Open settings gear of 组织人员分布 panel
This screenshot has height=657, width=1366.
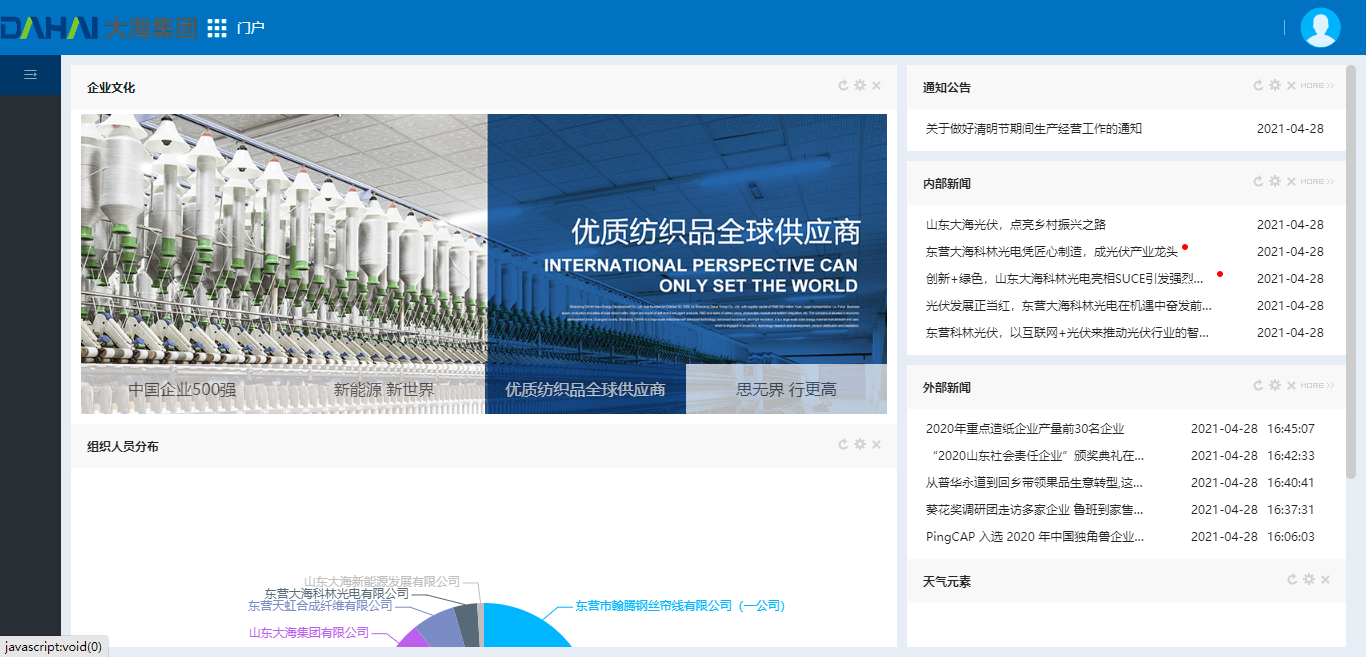(x=860, y=445)
